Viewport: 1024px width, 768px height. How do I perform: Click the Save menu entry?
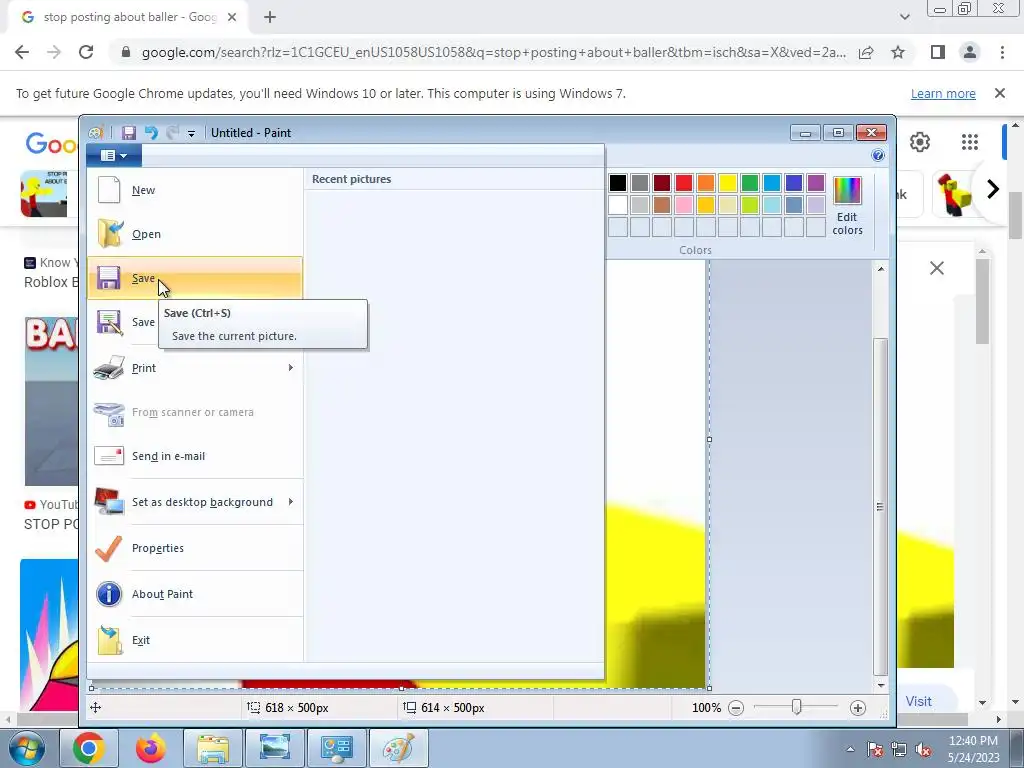coord(195,278)
